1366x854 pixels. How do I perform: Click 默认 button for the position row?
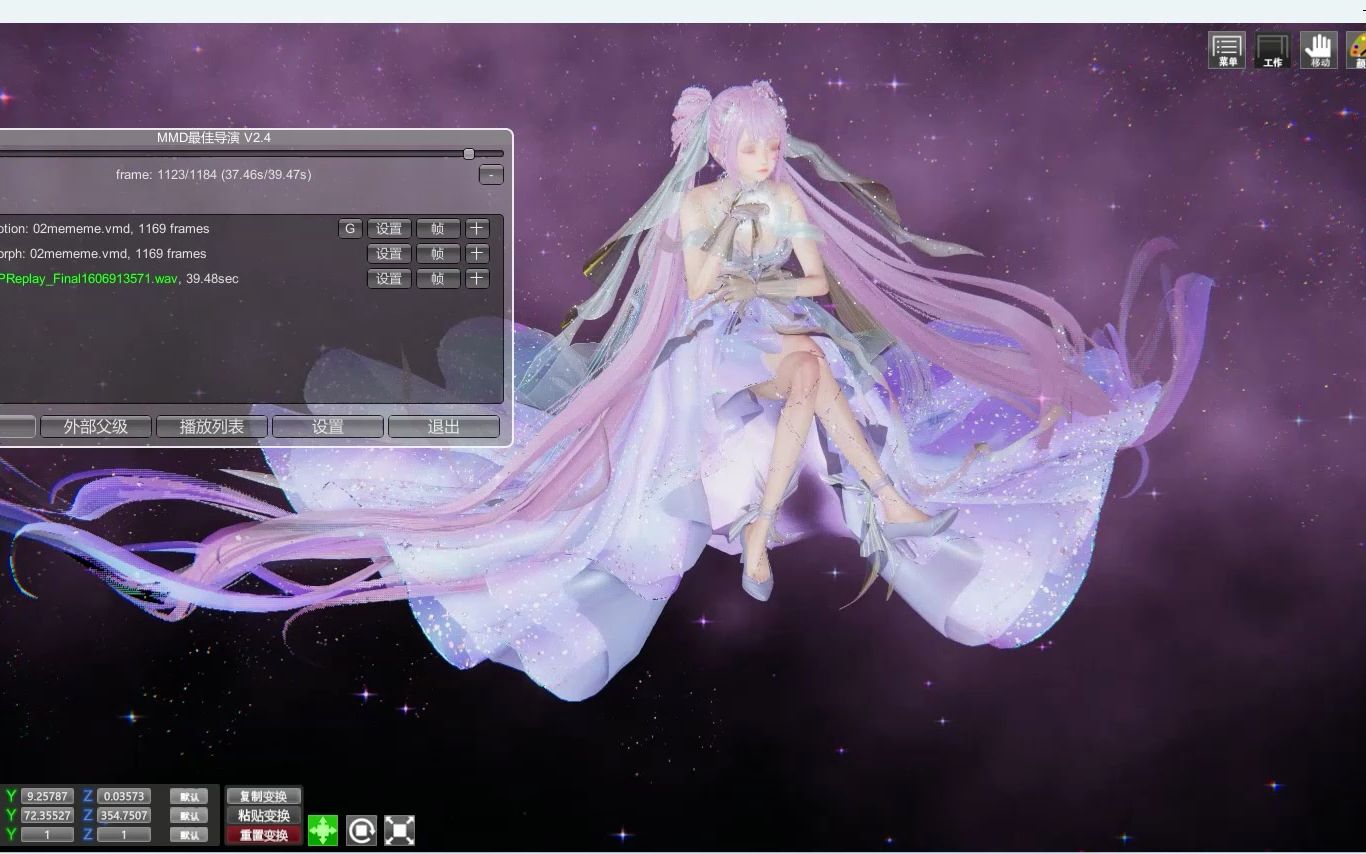189,796
